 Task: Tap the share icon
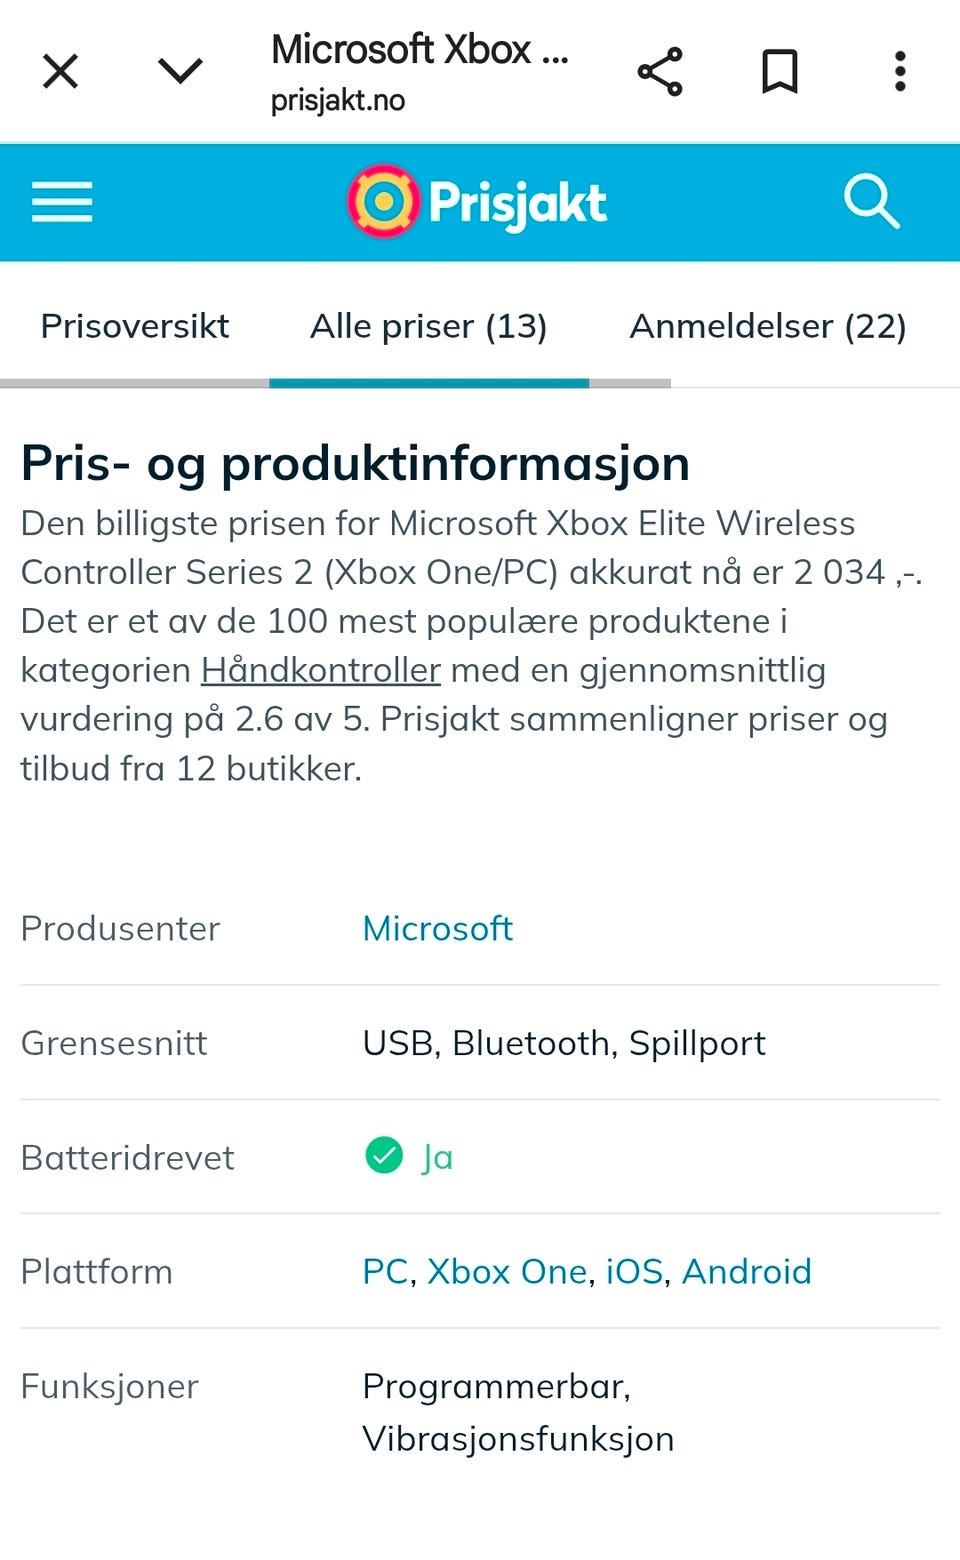tap(660, 72)
